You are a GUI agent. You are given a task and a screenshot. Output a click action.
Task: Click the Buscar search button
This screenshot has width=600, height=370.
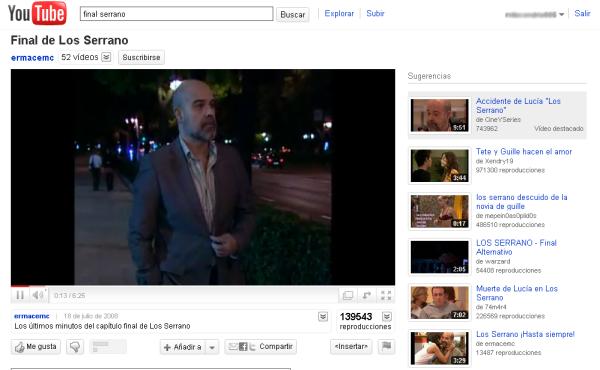pos(293,15)
